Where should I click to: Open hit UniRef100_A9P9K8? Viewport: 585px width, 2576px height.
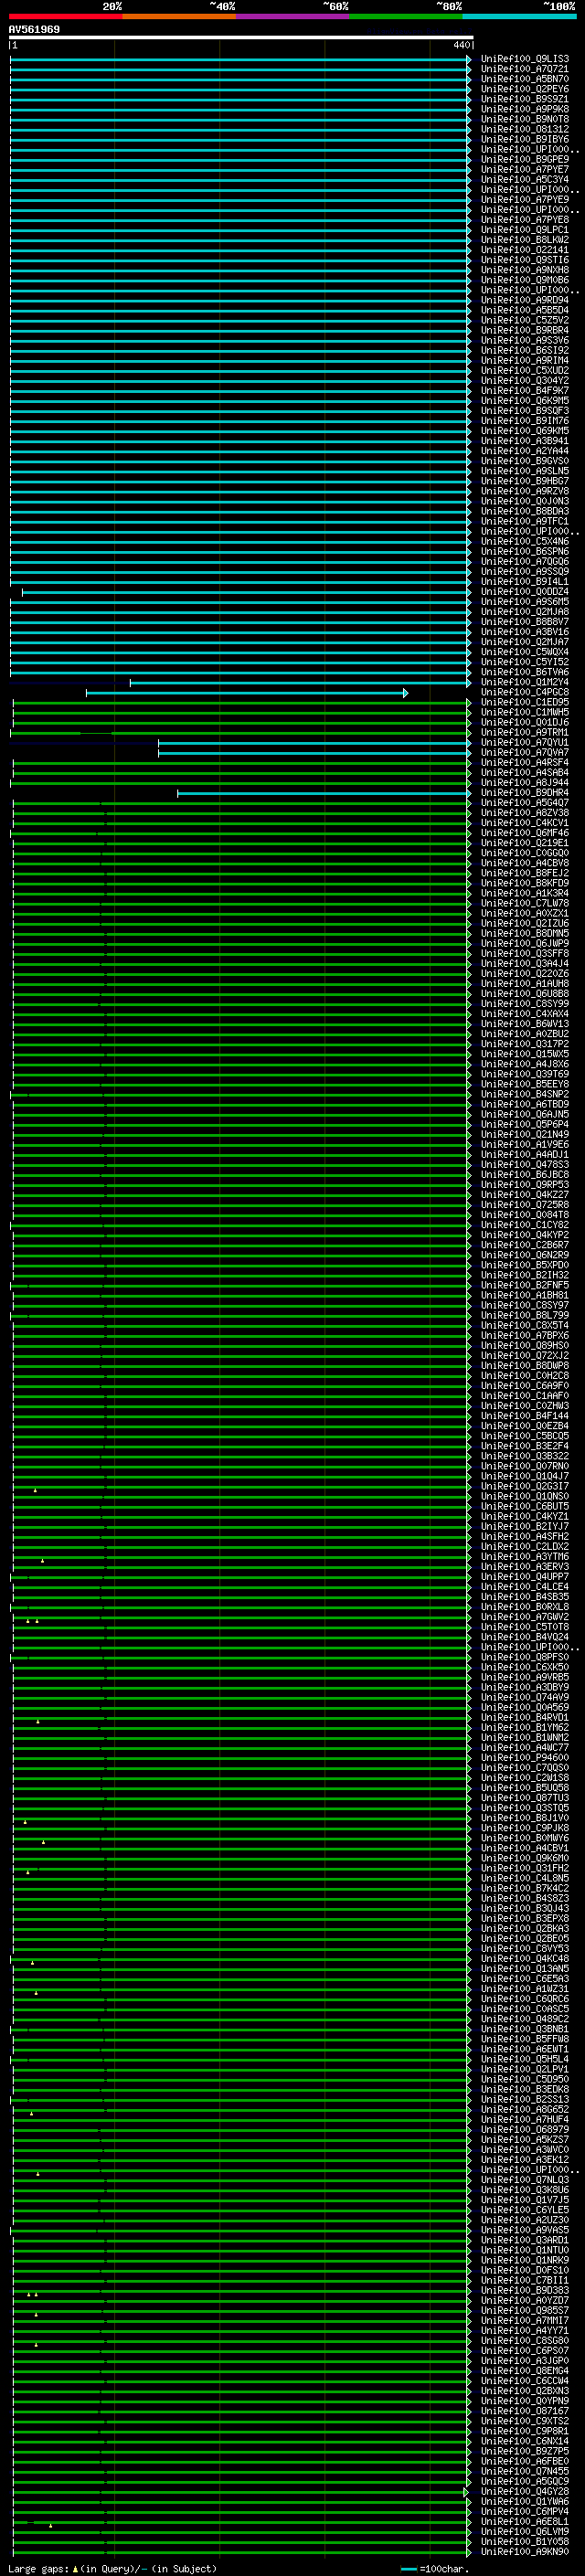pyautogui.click(x=525, y=109)
